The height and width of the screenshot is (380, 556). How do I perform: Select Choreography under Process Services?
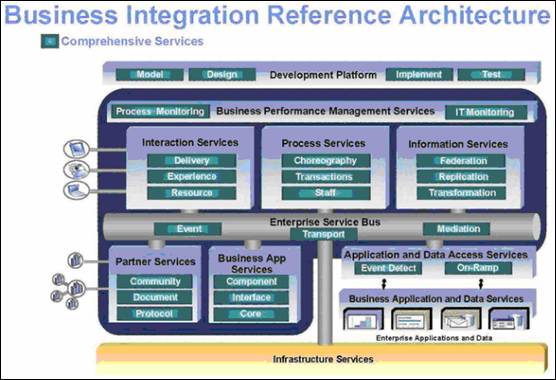pos(326,161)
